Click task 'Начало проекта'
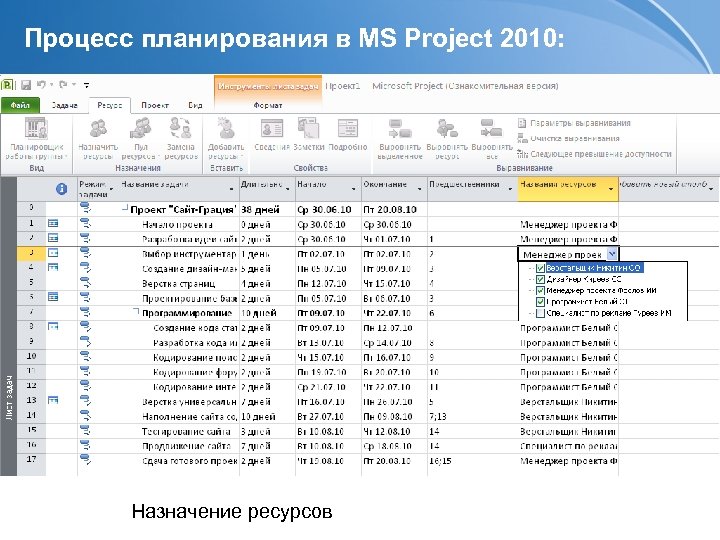720x540 pixels. click(x=177, y=225)
